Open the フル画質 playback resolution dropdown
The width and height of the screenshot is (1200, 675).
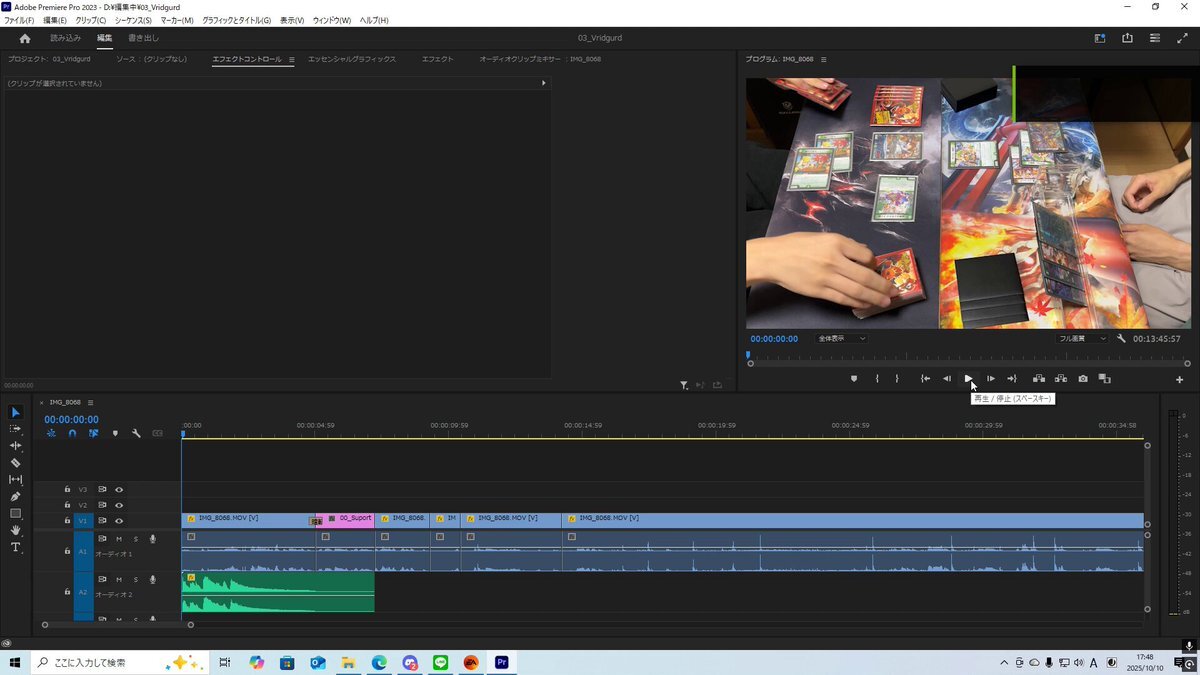pos(1083,339)
